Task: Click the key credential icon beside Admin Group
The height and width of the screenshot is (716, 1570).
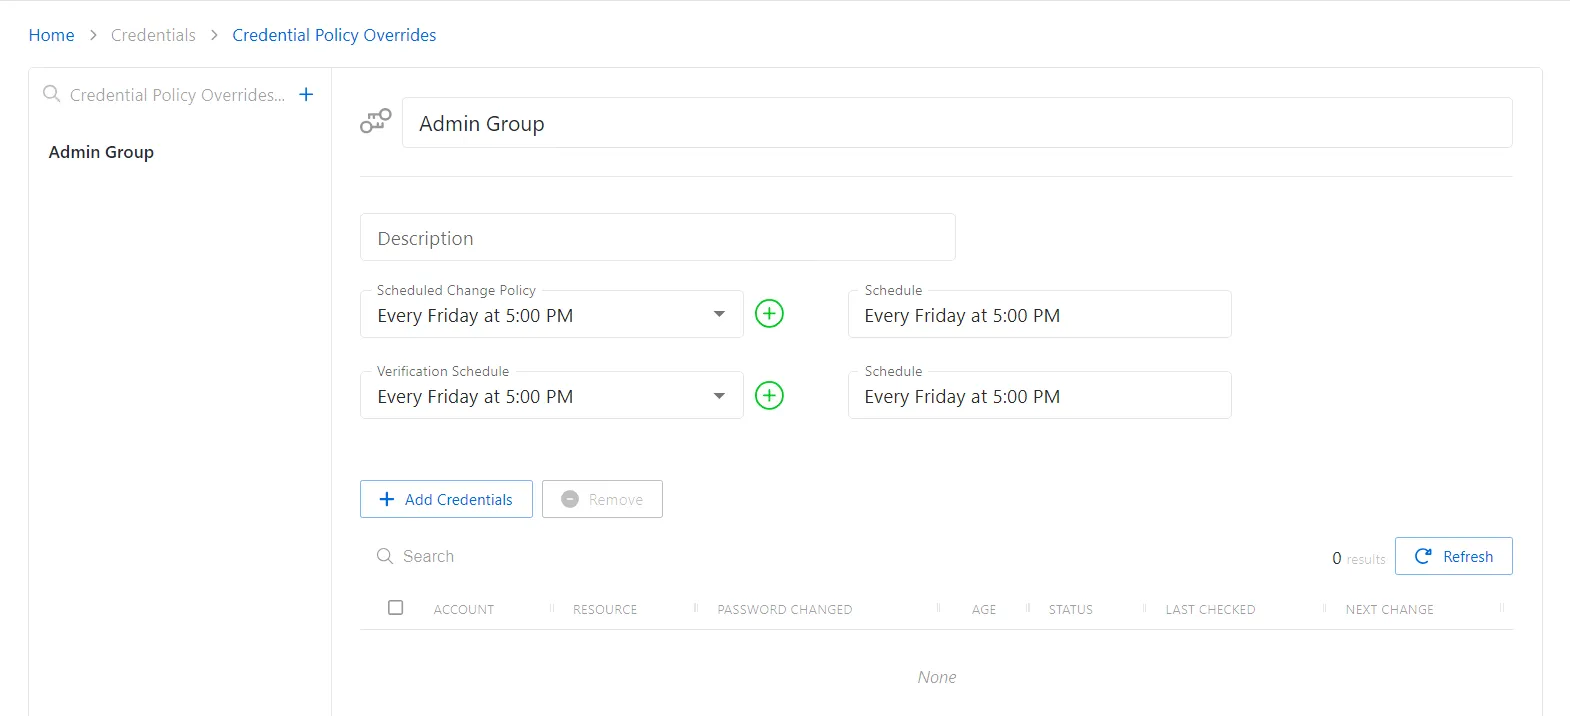Action: pos(376,122)
